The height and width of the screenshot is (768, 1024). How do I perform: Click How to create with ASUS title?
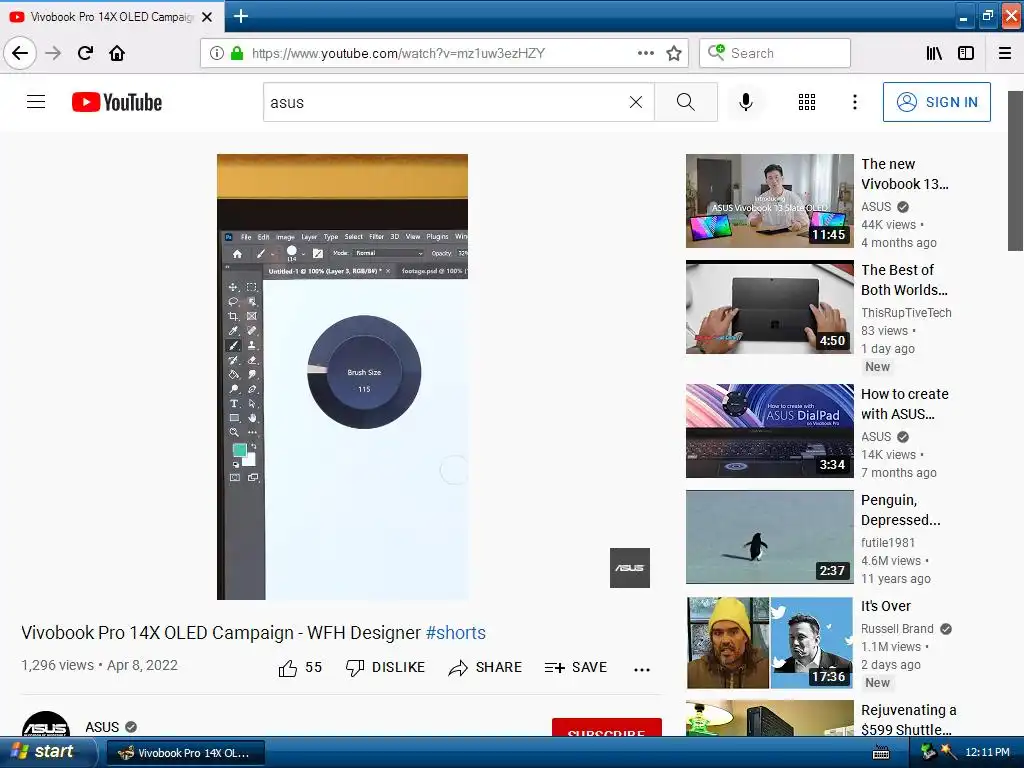(904, 404)
